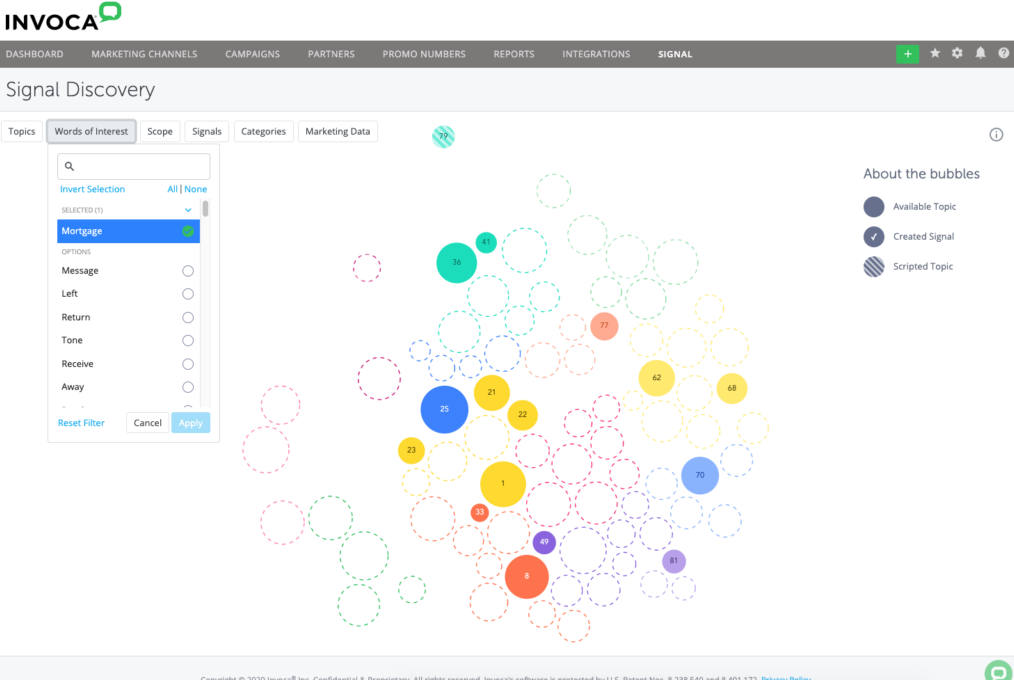Select the Message option radio
The height and width of the screenshot is (680, 1014).
188,271
